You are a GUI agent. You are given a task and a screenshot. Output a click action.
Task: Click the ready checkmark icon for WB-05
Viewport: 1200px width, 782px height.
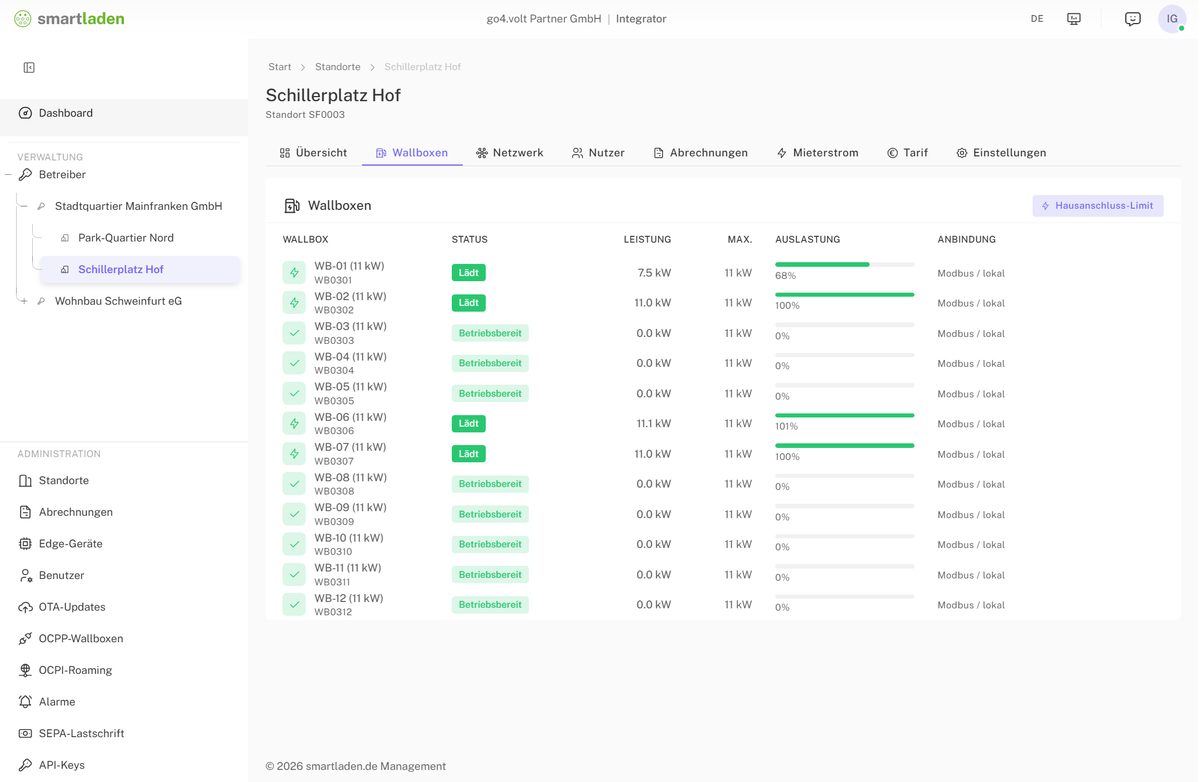(x=294, y=393)
